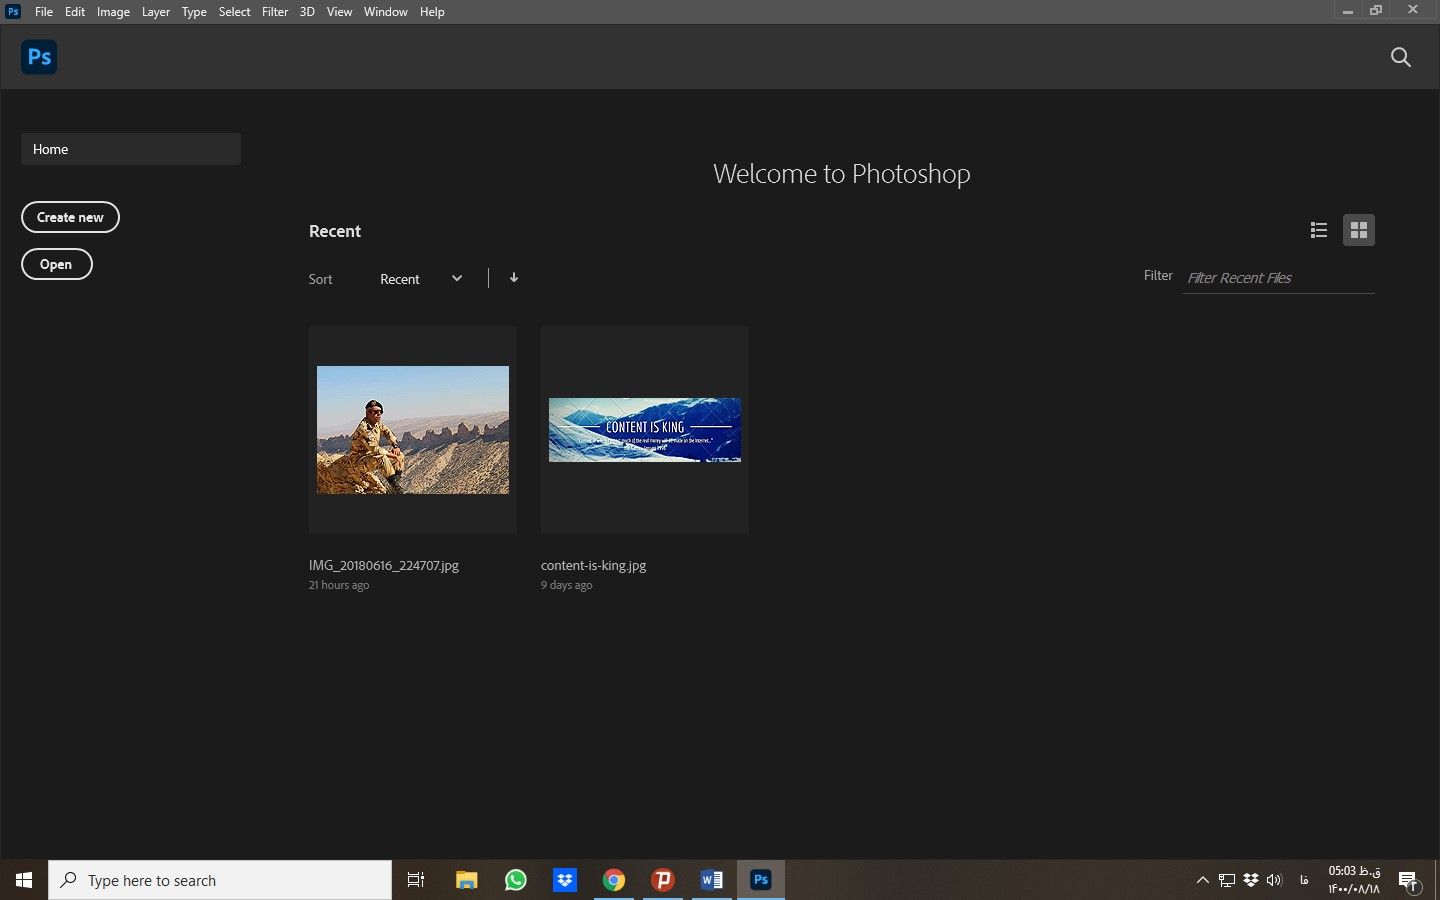Click the small Ps title bar icon
This screenshot has width=1440, height=900.
coord(13,11)
